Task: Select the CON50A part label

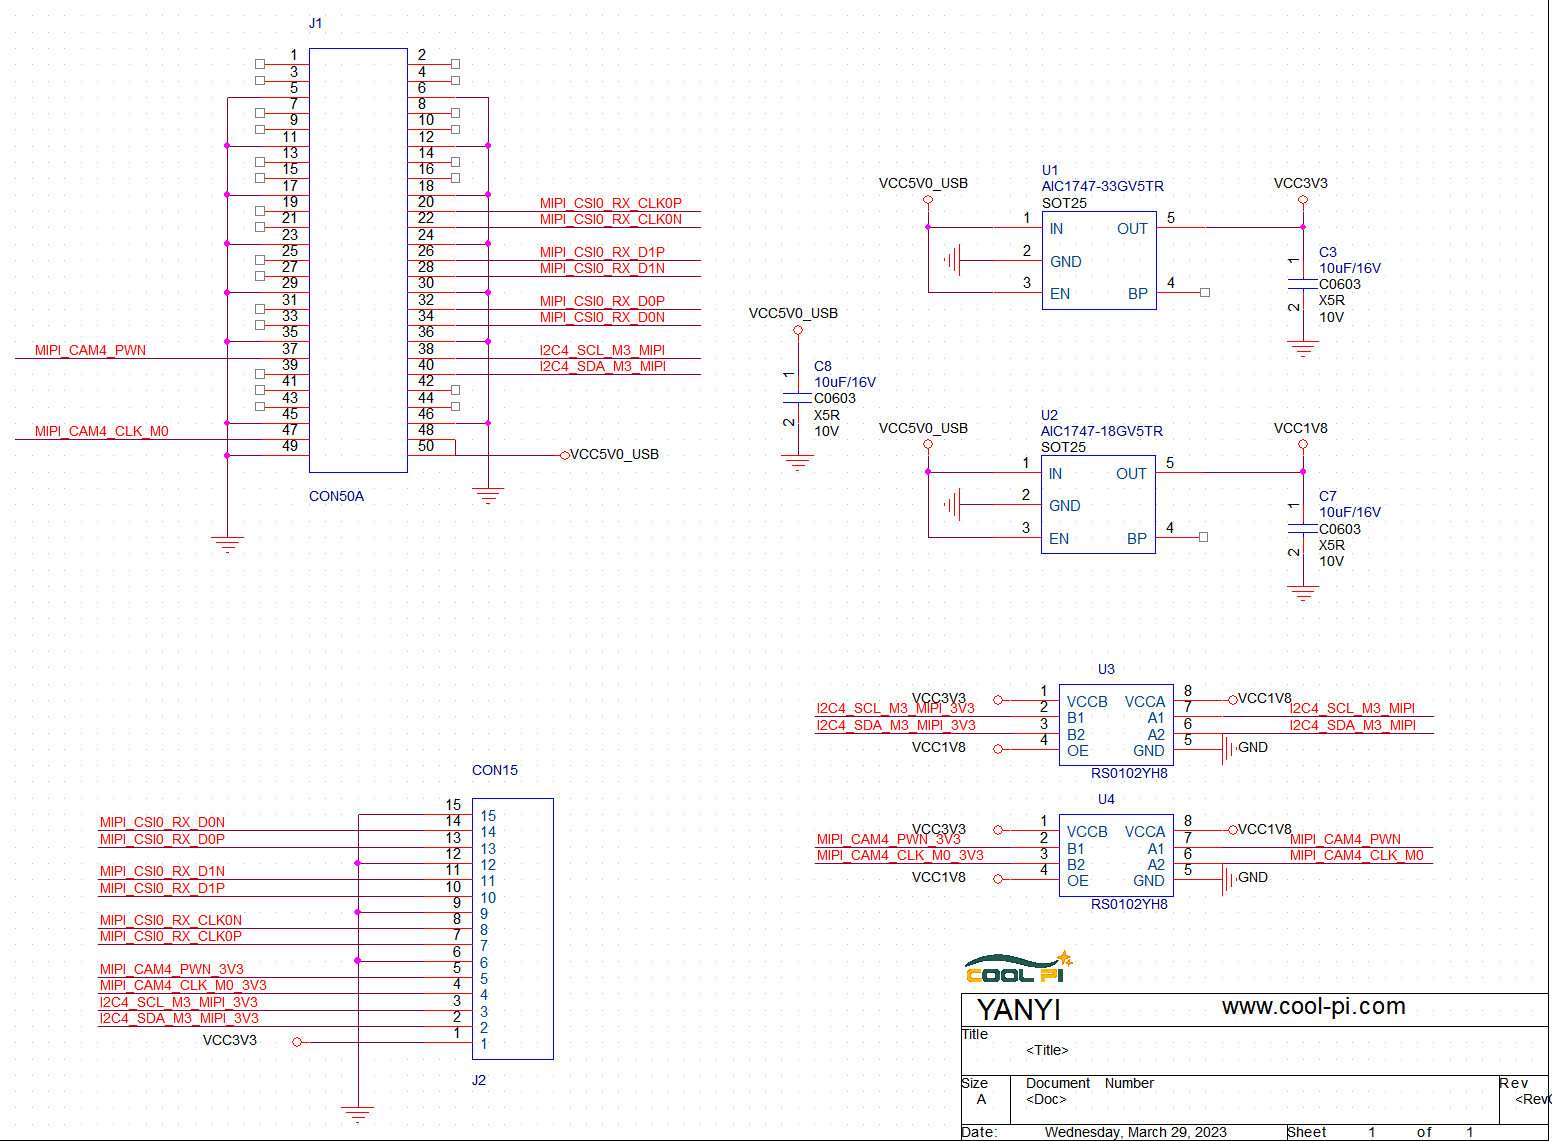Action: pyautogui.click(x=336, y=496)
